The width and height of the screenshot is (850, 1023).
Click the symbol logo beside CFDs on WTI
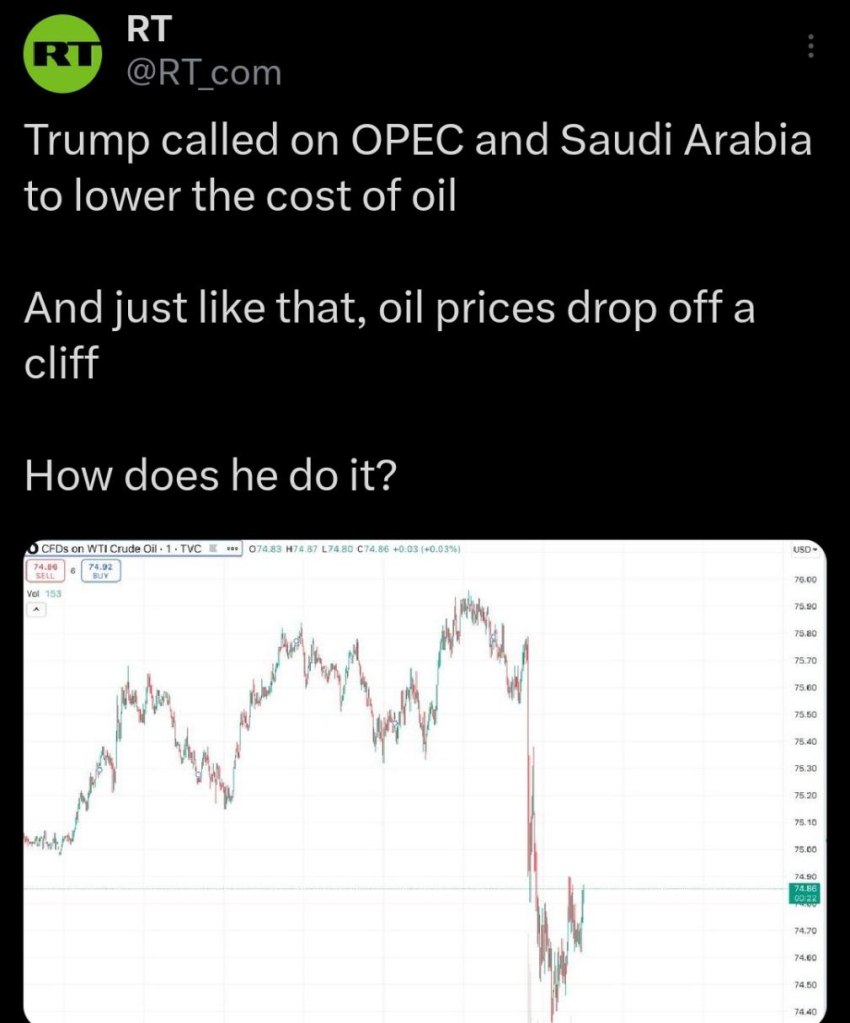tap(32, 549)
